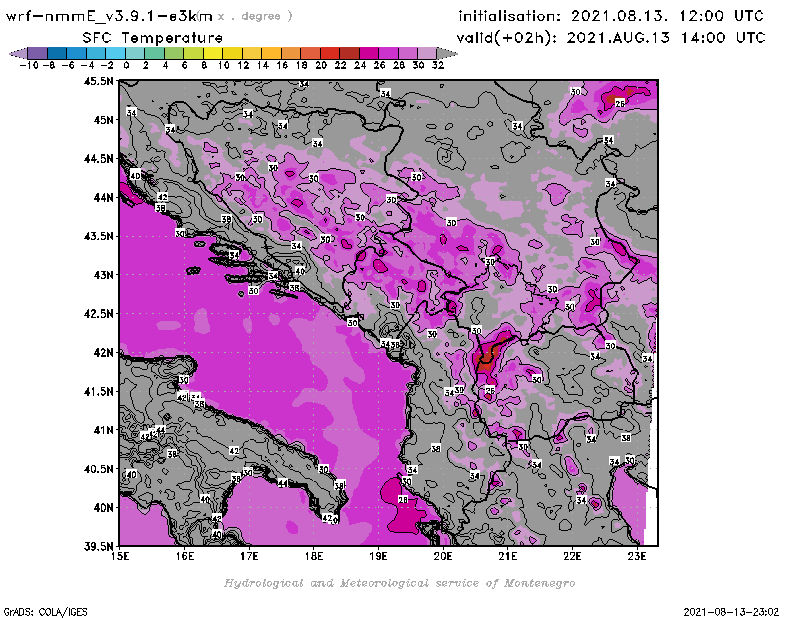Click the '15E' longitude axis label
800x618 pixels.
click(120, 556)
